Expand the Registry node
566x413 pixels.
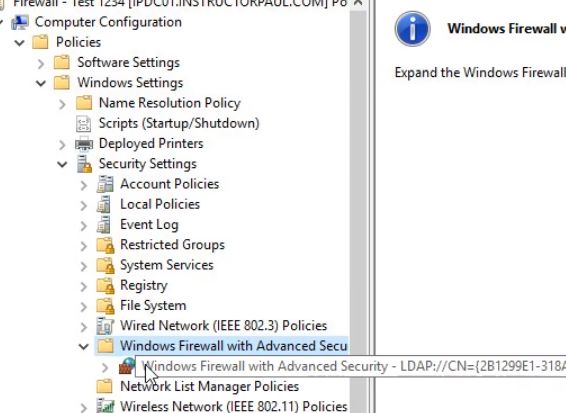pyautogui.click(x=83, y=286)
